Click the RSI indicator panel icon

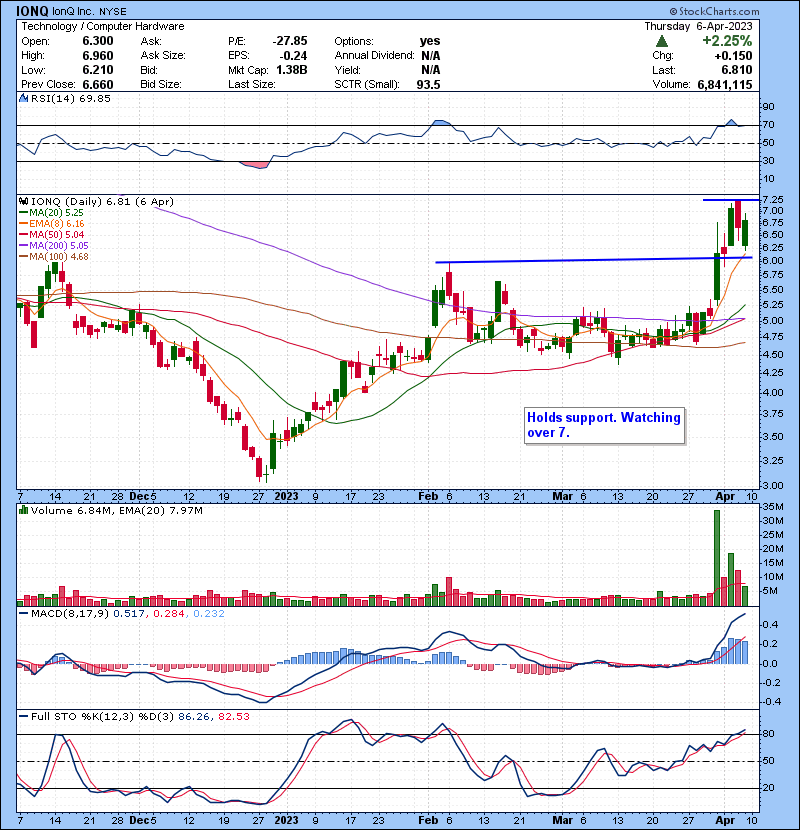point(23,98)
